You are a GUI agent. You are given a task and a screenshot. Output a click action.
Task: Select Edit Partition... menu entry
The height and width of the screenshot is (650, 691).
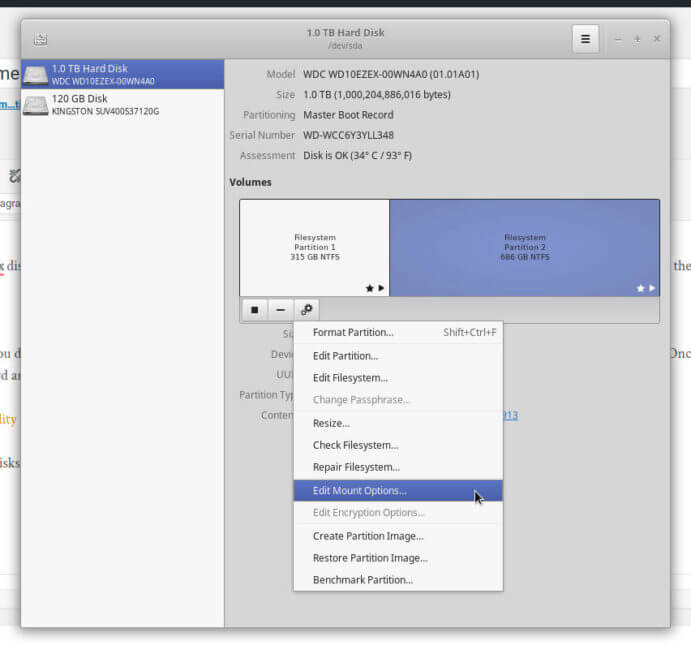345,356
